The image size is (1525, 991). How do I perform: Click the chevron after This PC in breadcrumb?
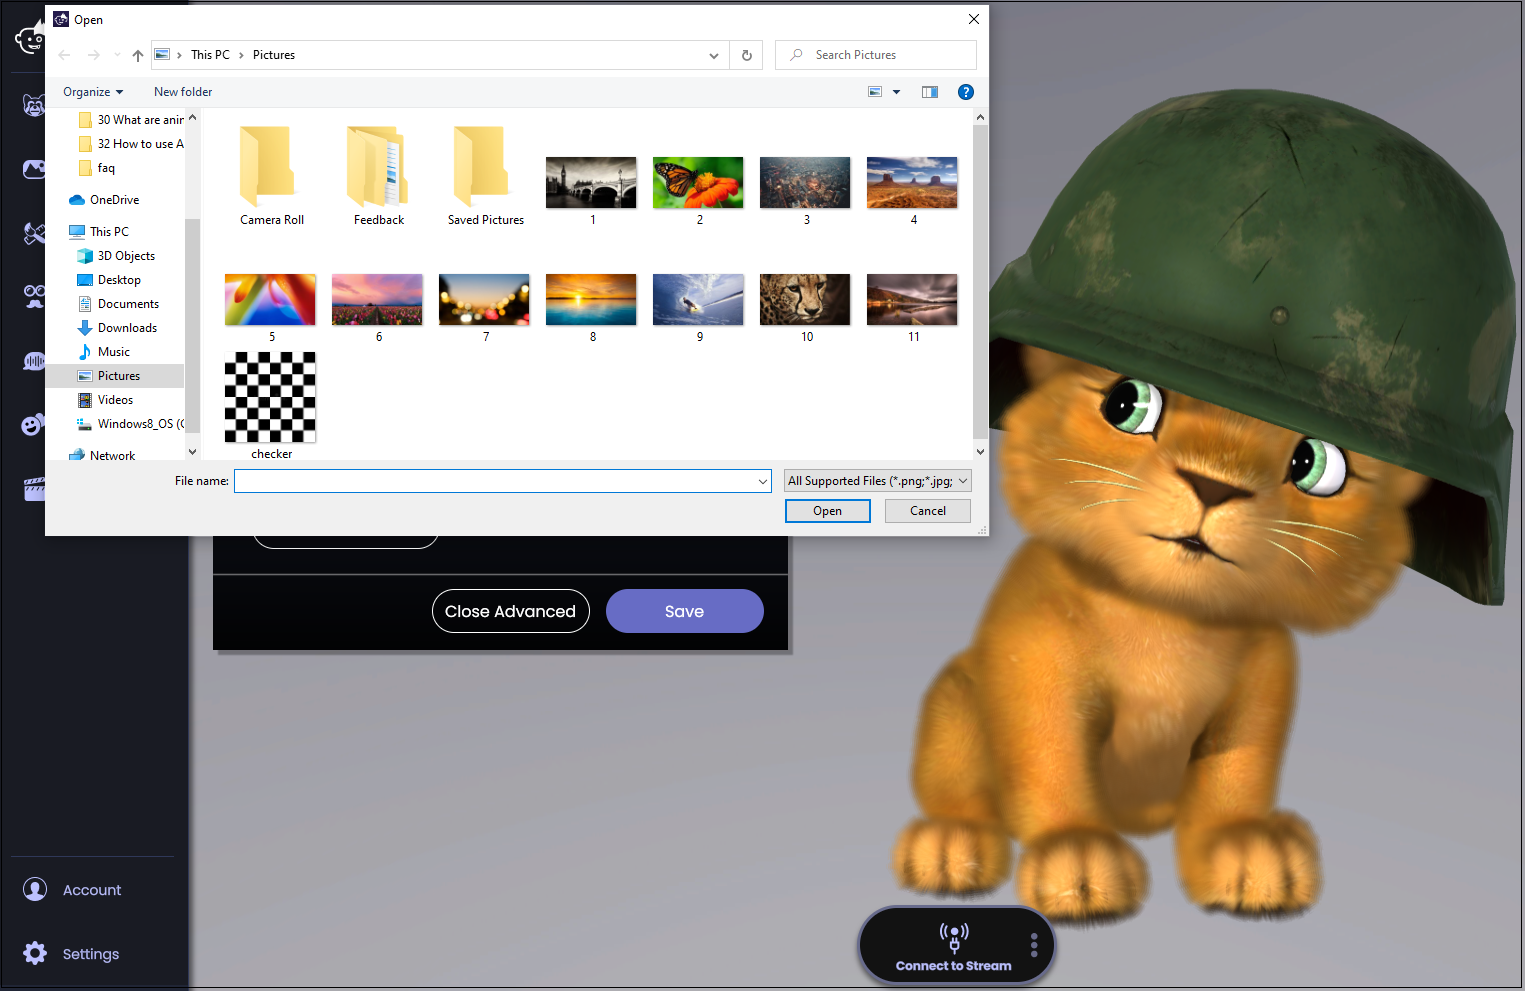(x=241, y=55)
